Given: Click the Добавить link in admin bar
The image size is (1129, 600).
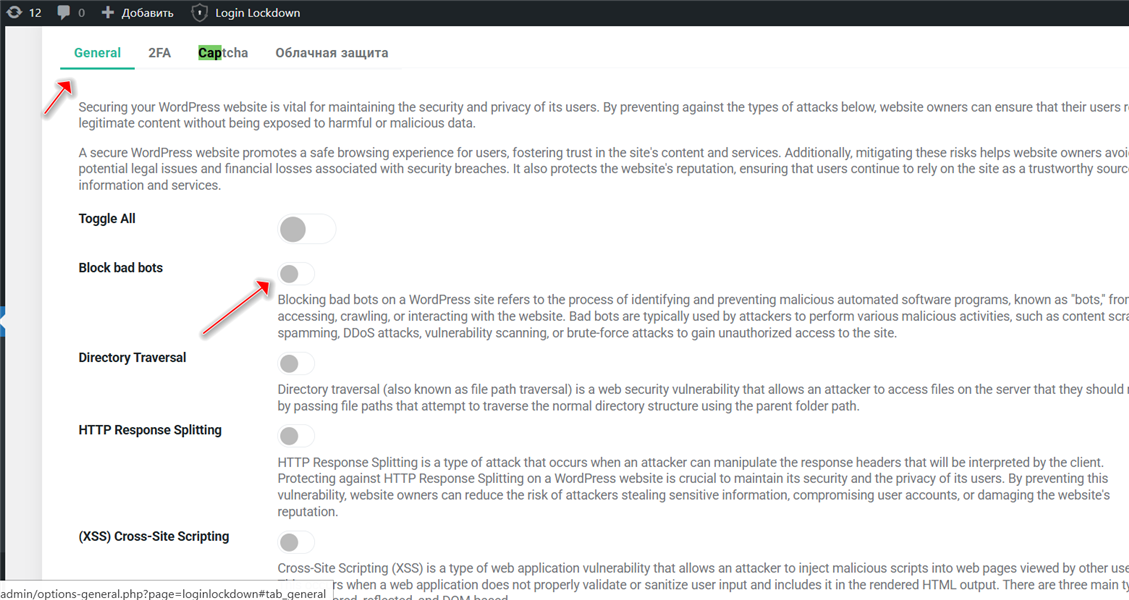Looking at the screenshot, I should click(x=146, y=13).
